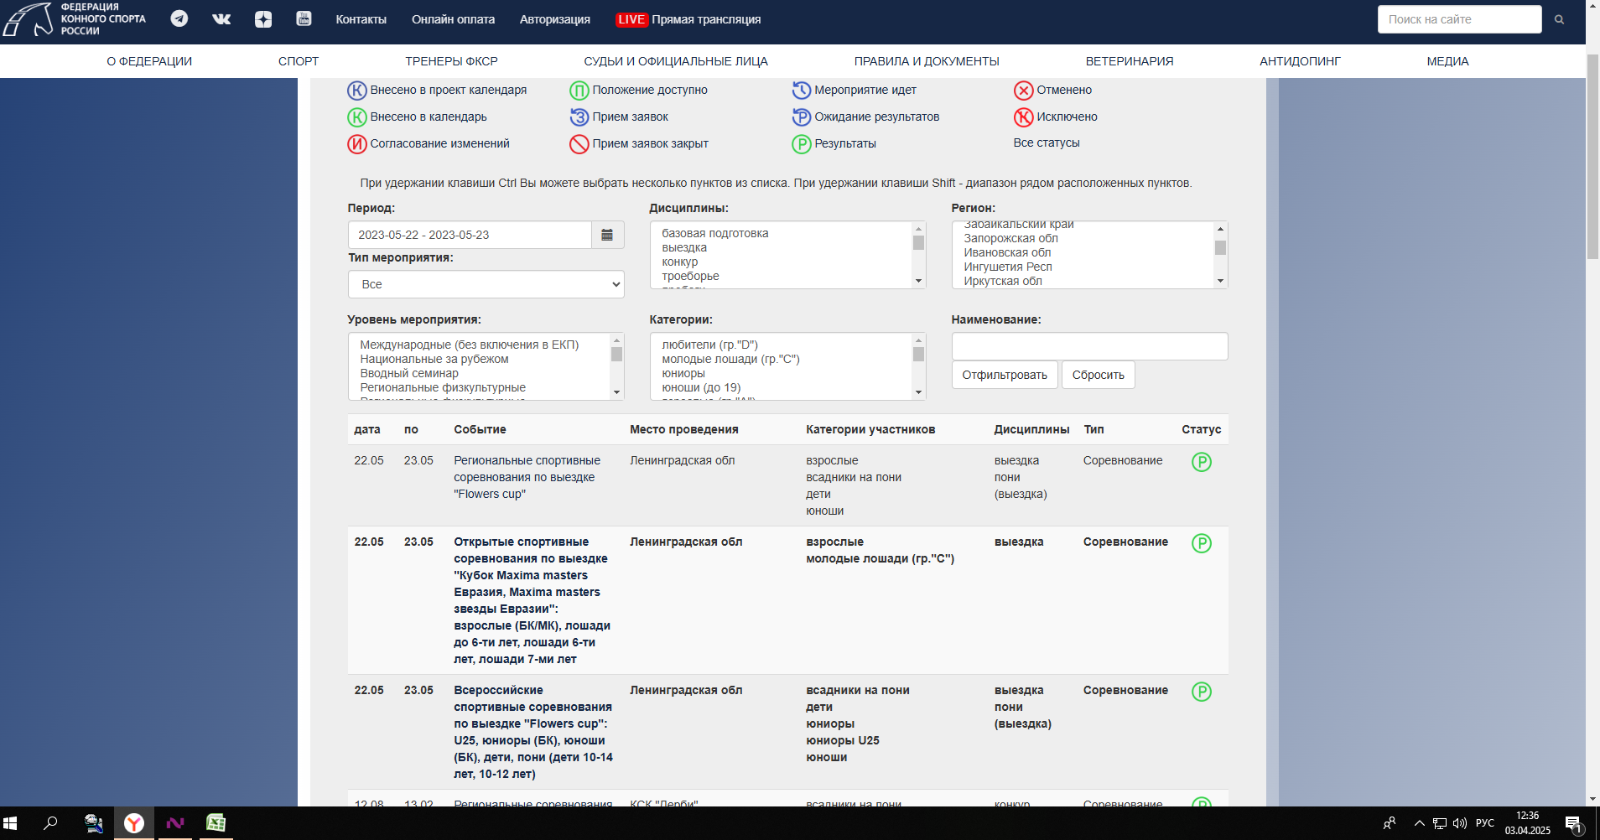This screenshot has height=840, width=1600.
Task: Click the federation horse logo
Action: tap(28, 19)
